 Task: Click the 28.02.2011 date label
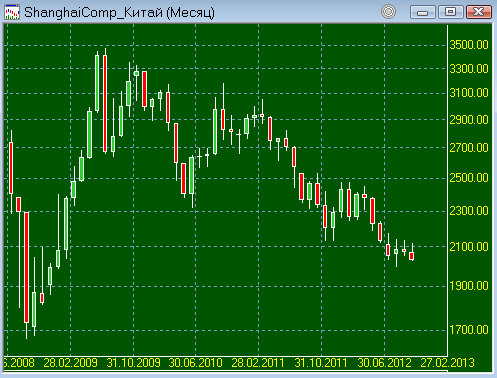[x=258, y=363]
